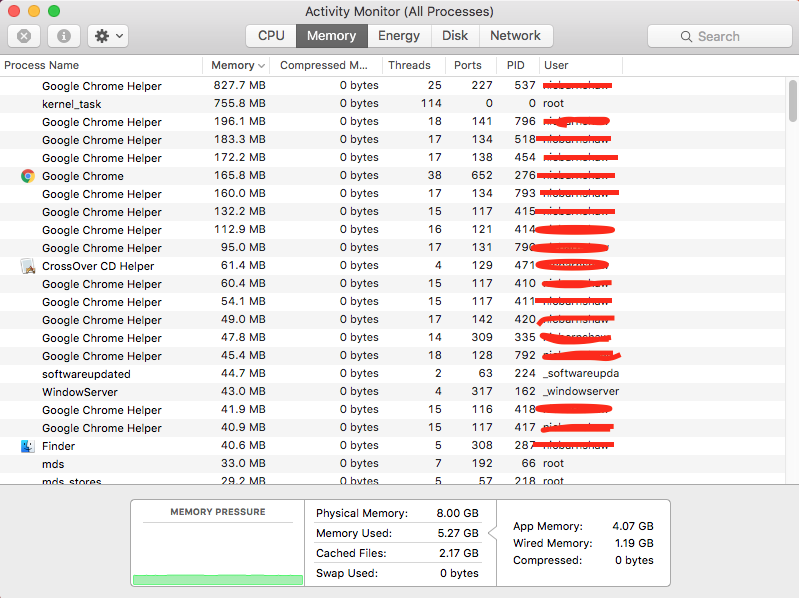Screen dimensions: 799x598
Task: Sort by the User column
Action: click(581, 65)
